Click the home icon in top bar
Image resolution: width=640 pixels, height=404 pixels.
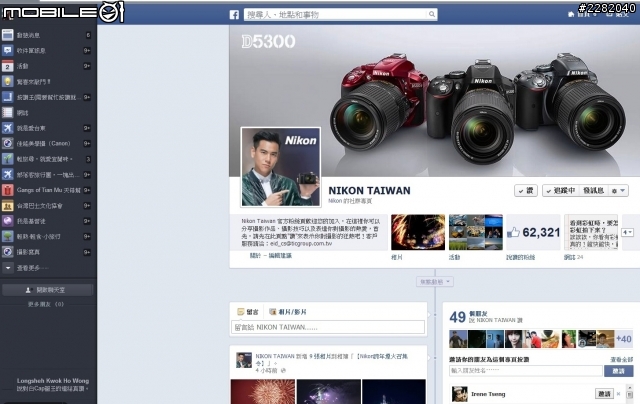571,14
